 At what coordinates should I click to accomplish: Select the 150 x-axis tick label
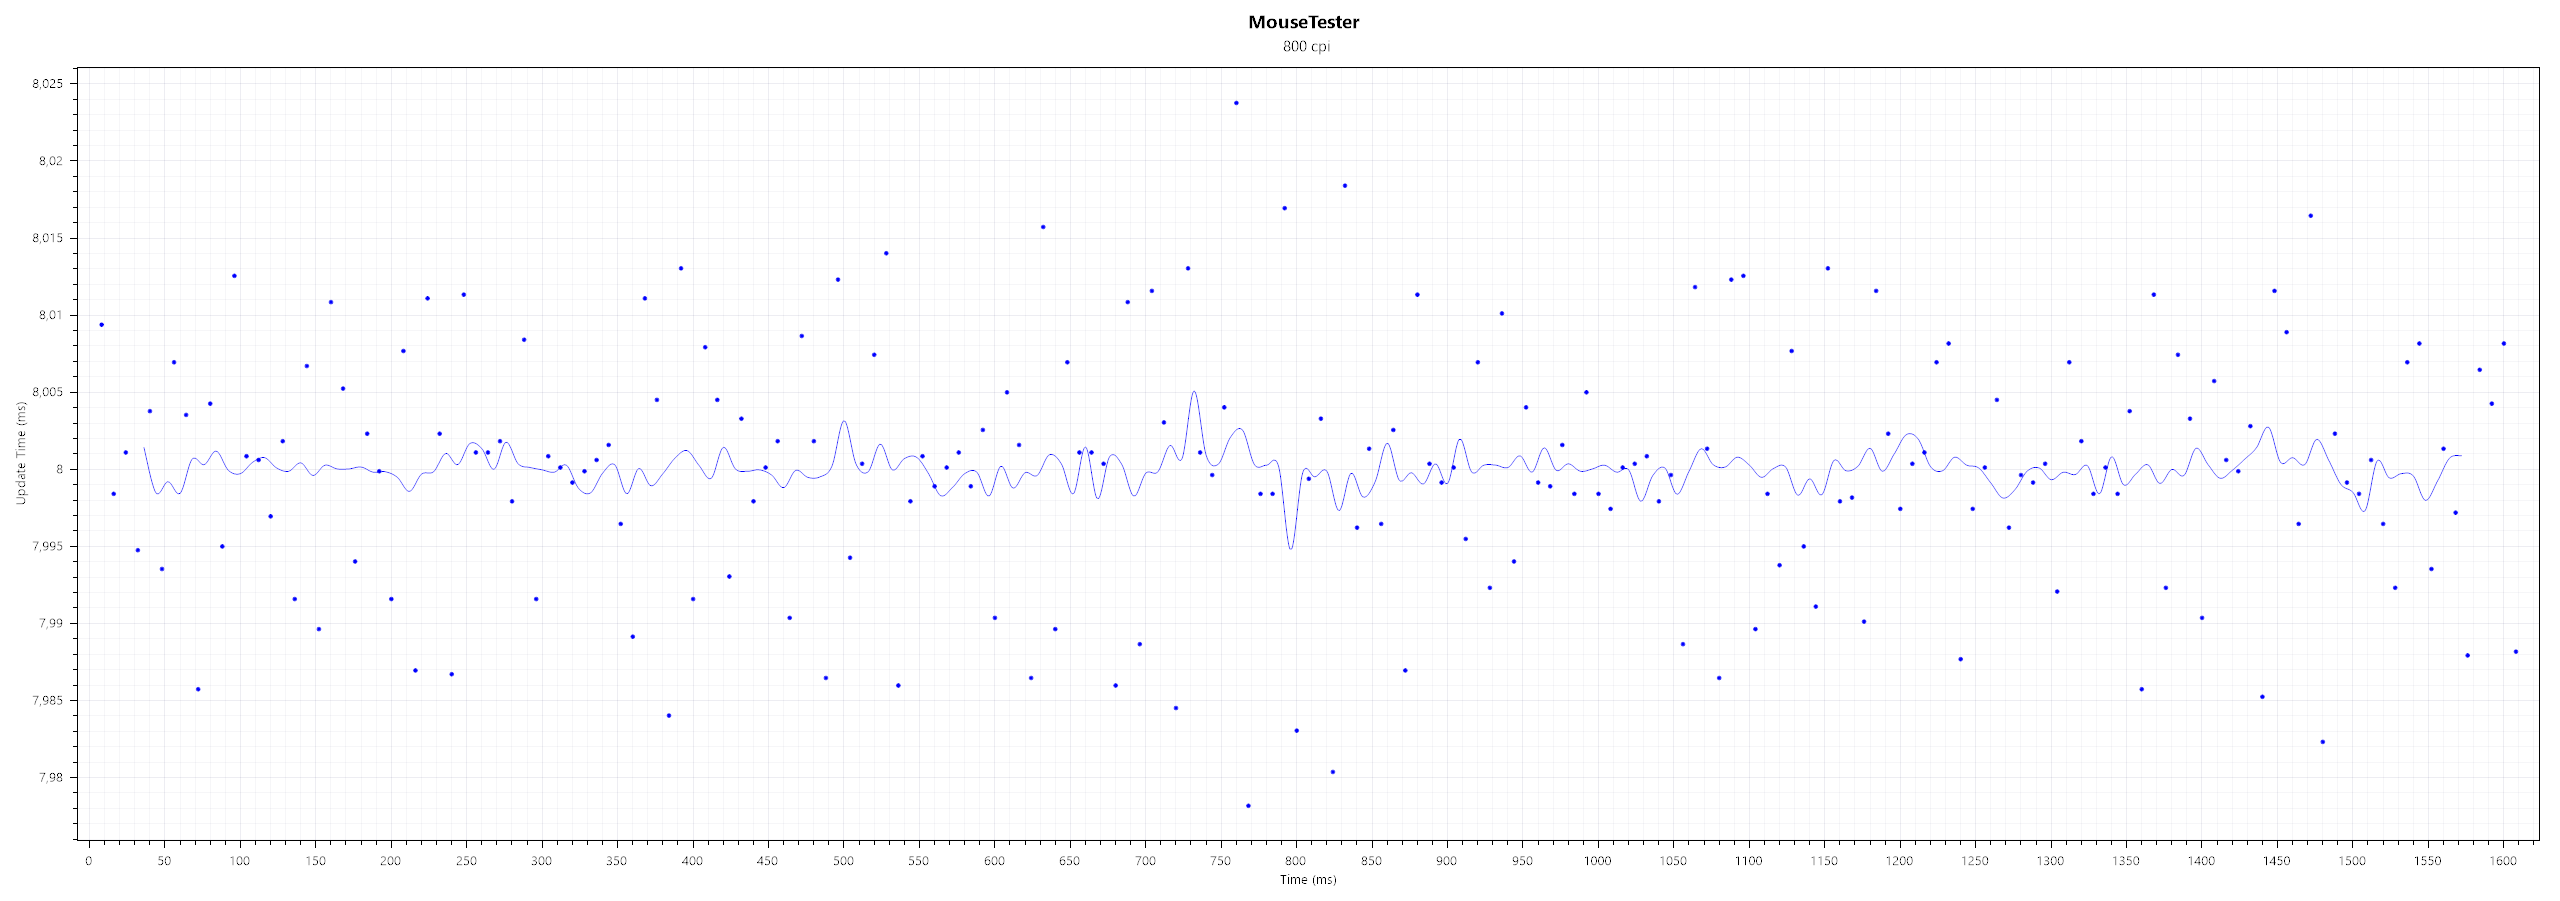pyautogui.click(x=315, y=860)
